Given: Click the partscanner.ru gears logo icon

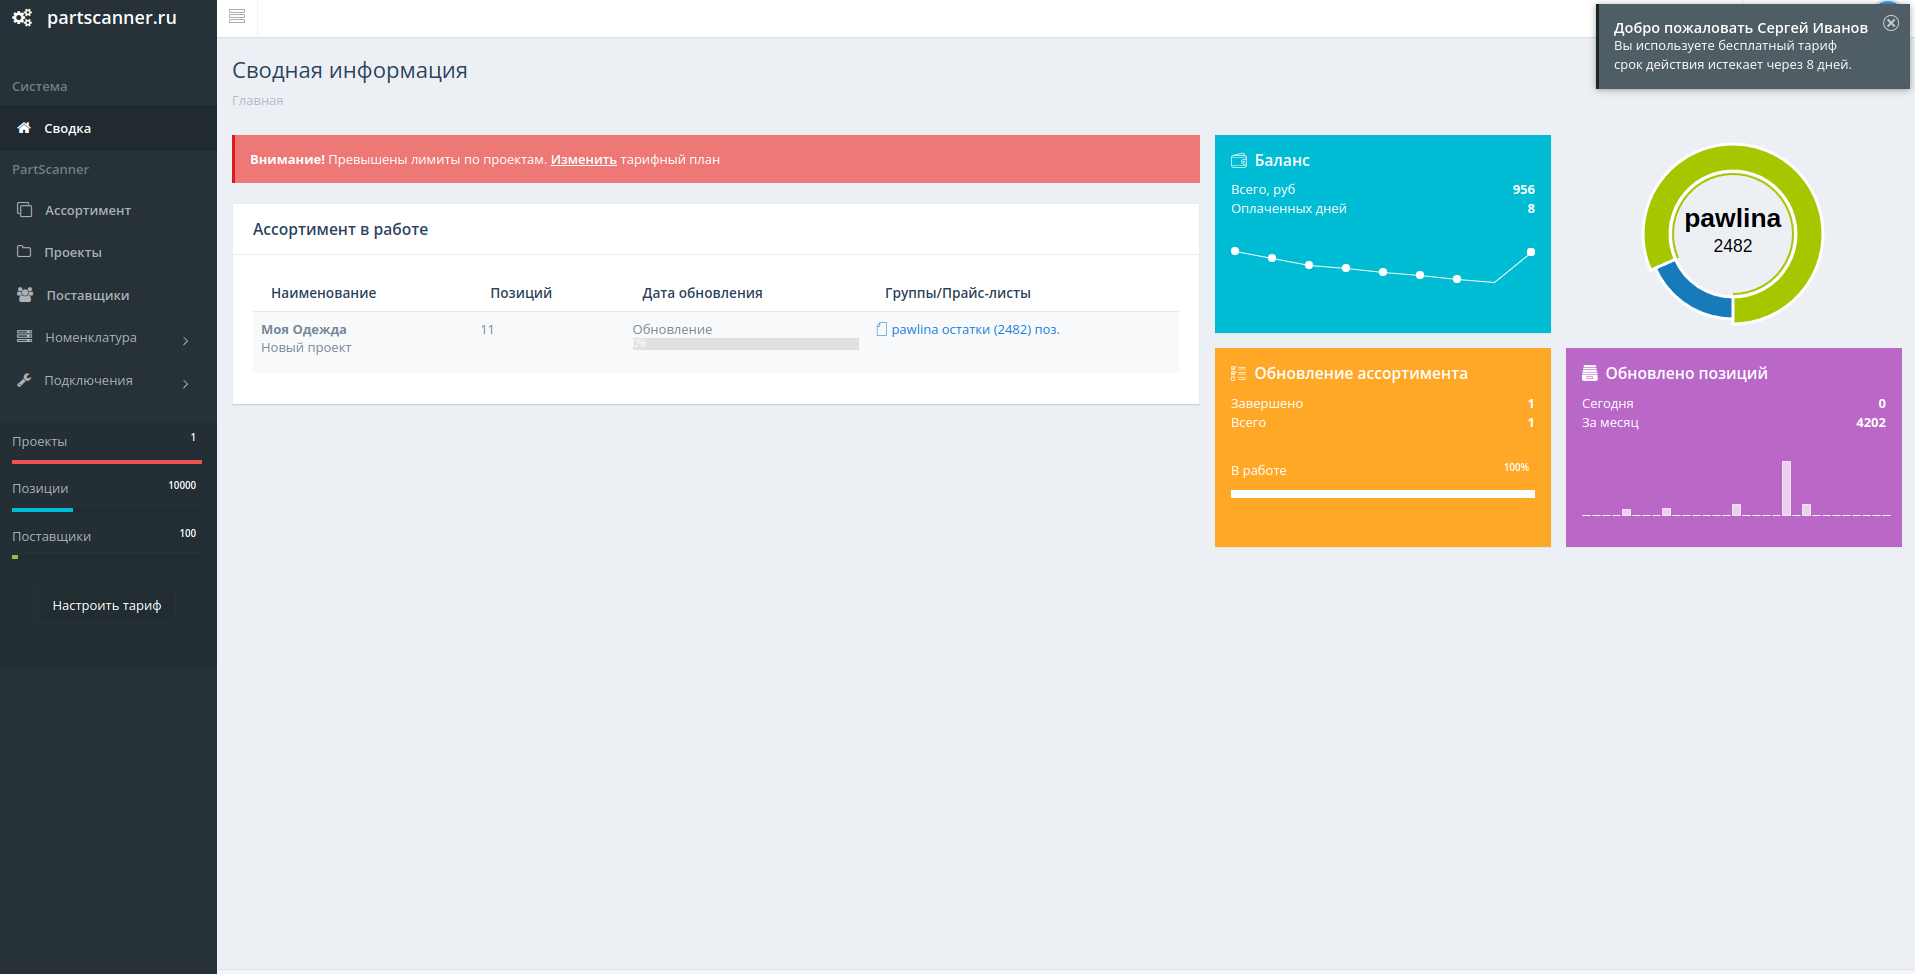Looking at the screenshot, I should click(22, 18).
